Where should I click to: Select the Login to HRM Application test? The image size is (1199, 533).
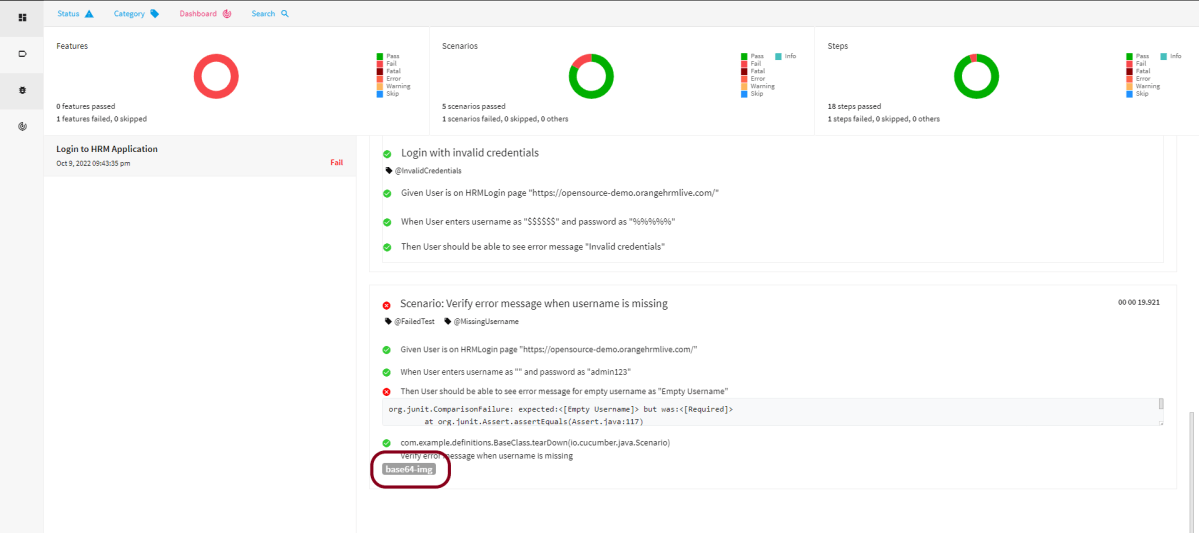coord(107,149)
